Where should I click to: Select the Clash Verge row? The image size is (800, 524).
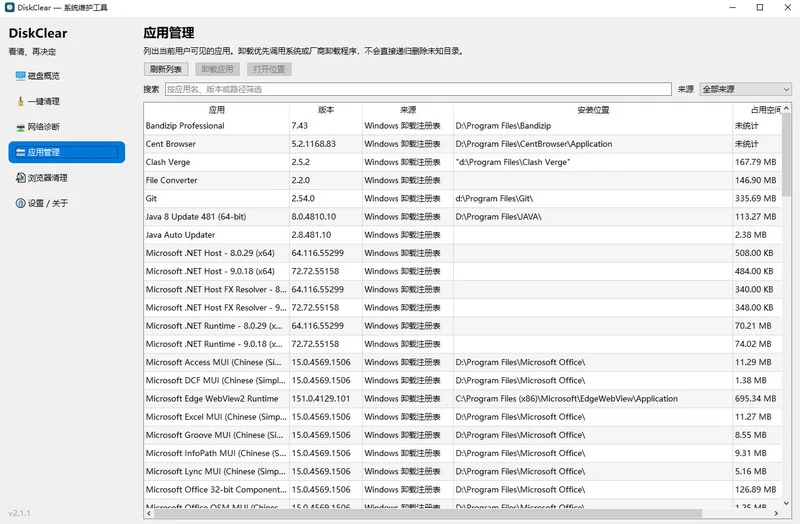point(463,162)
